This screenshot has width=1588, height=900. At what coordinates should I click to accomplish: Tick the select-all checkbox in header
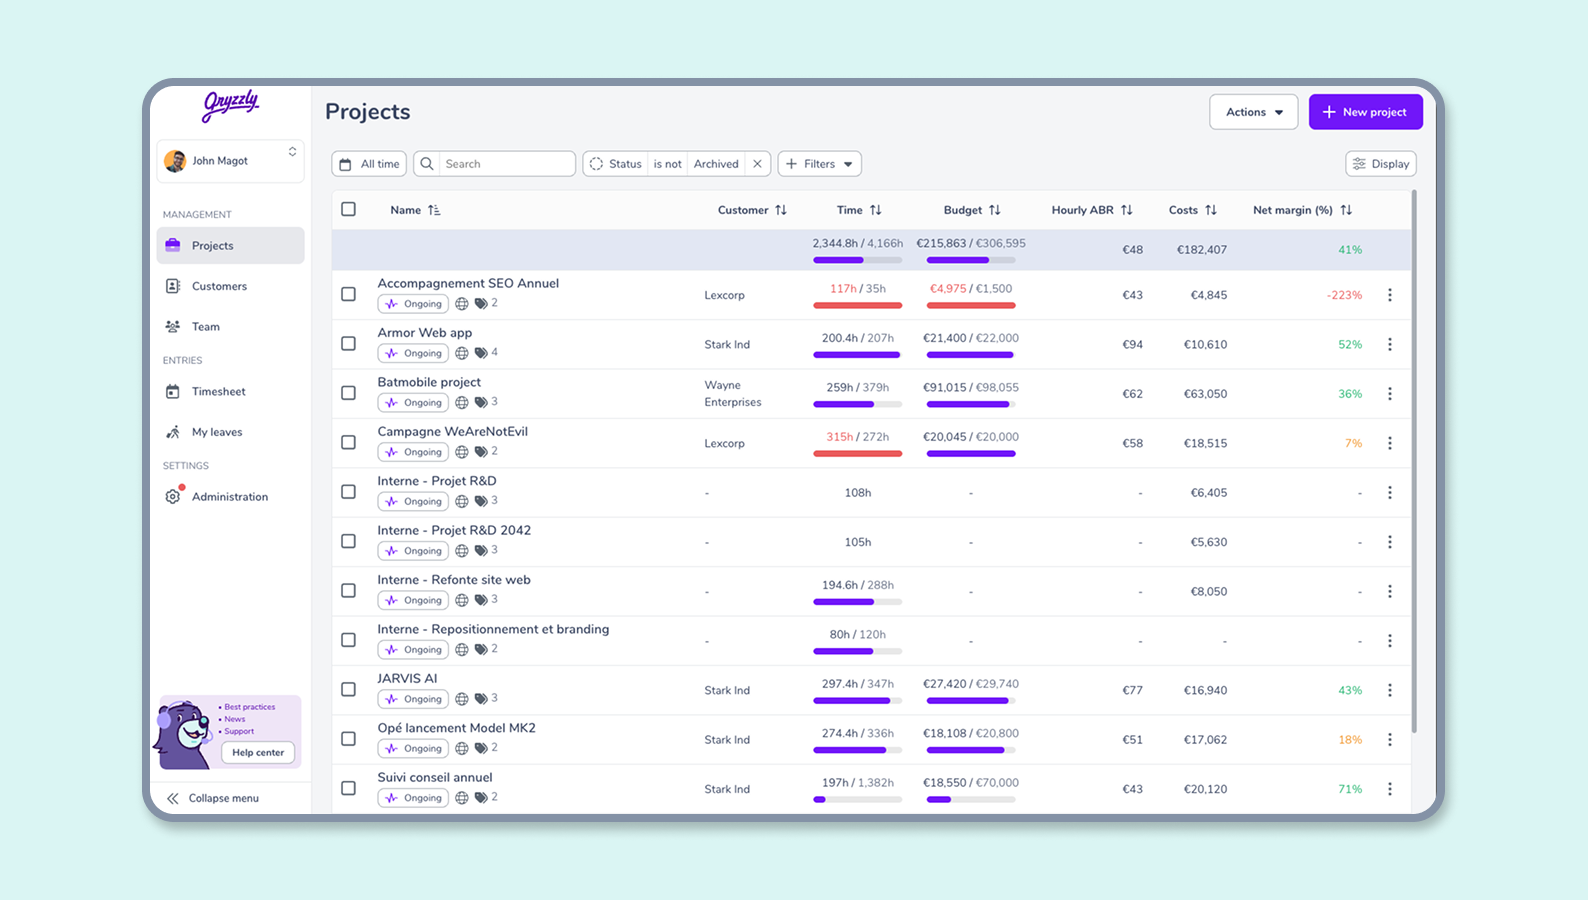(x=348, y=209)
